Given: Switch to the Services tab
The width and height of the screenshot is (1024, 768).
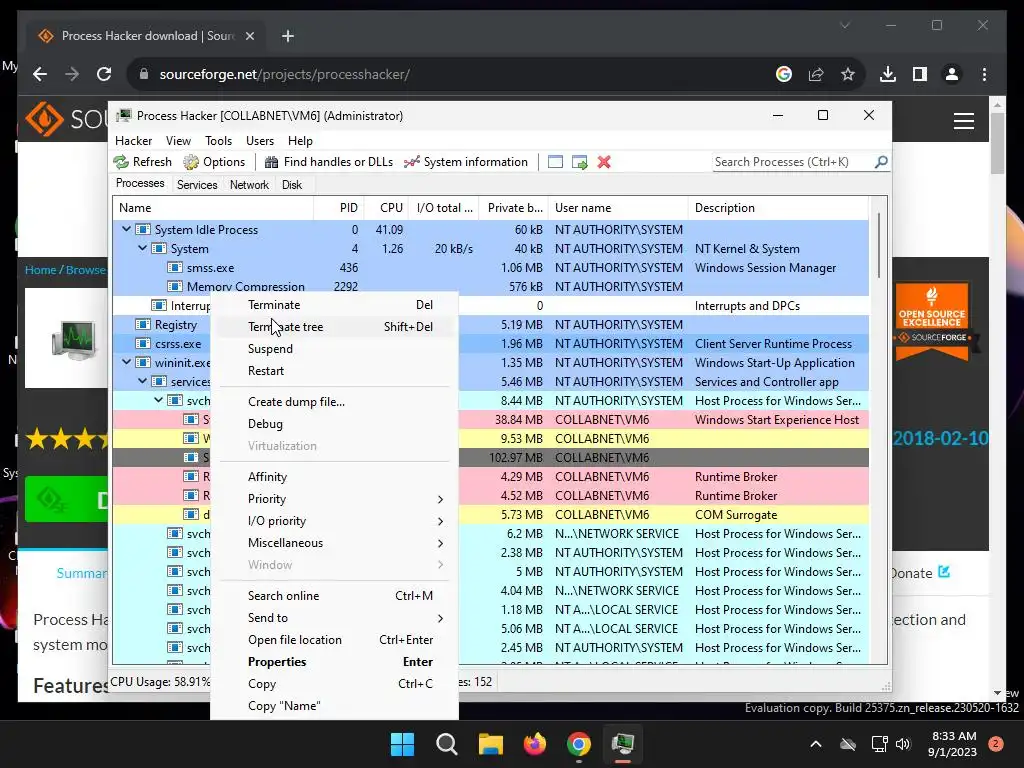Looking at the screenshot, I should pos(197,185).
